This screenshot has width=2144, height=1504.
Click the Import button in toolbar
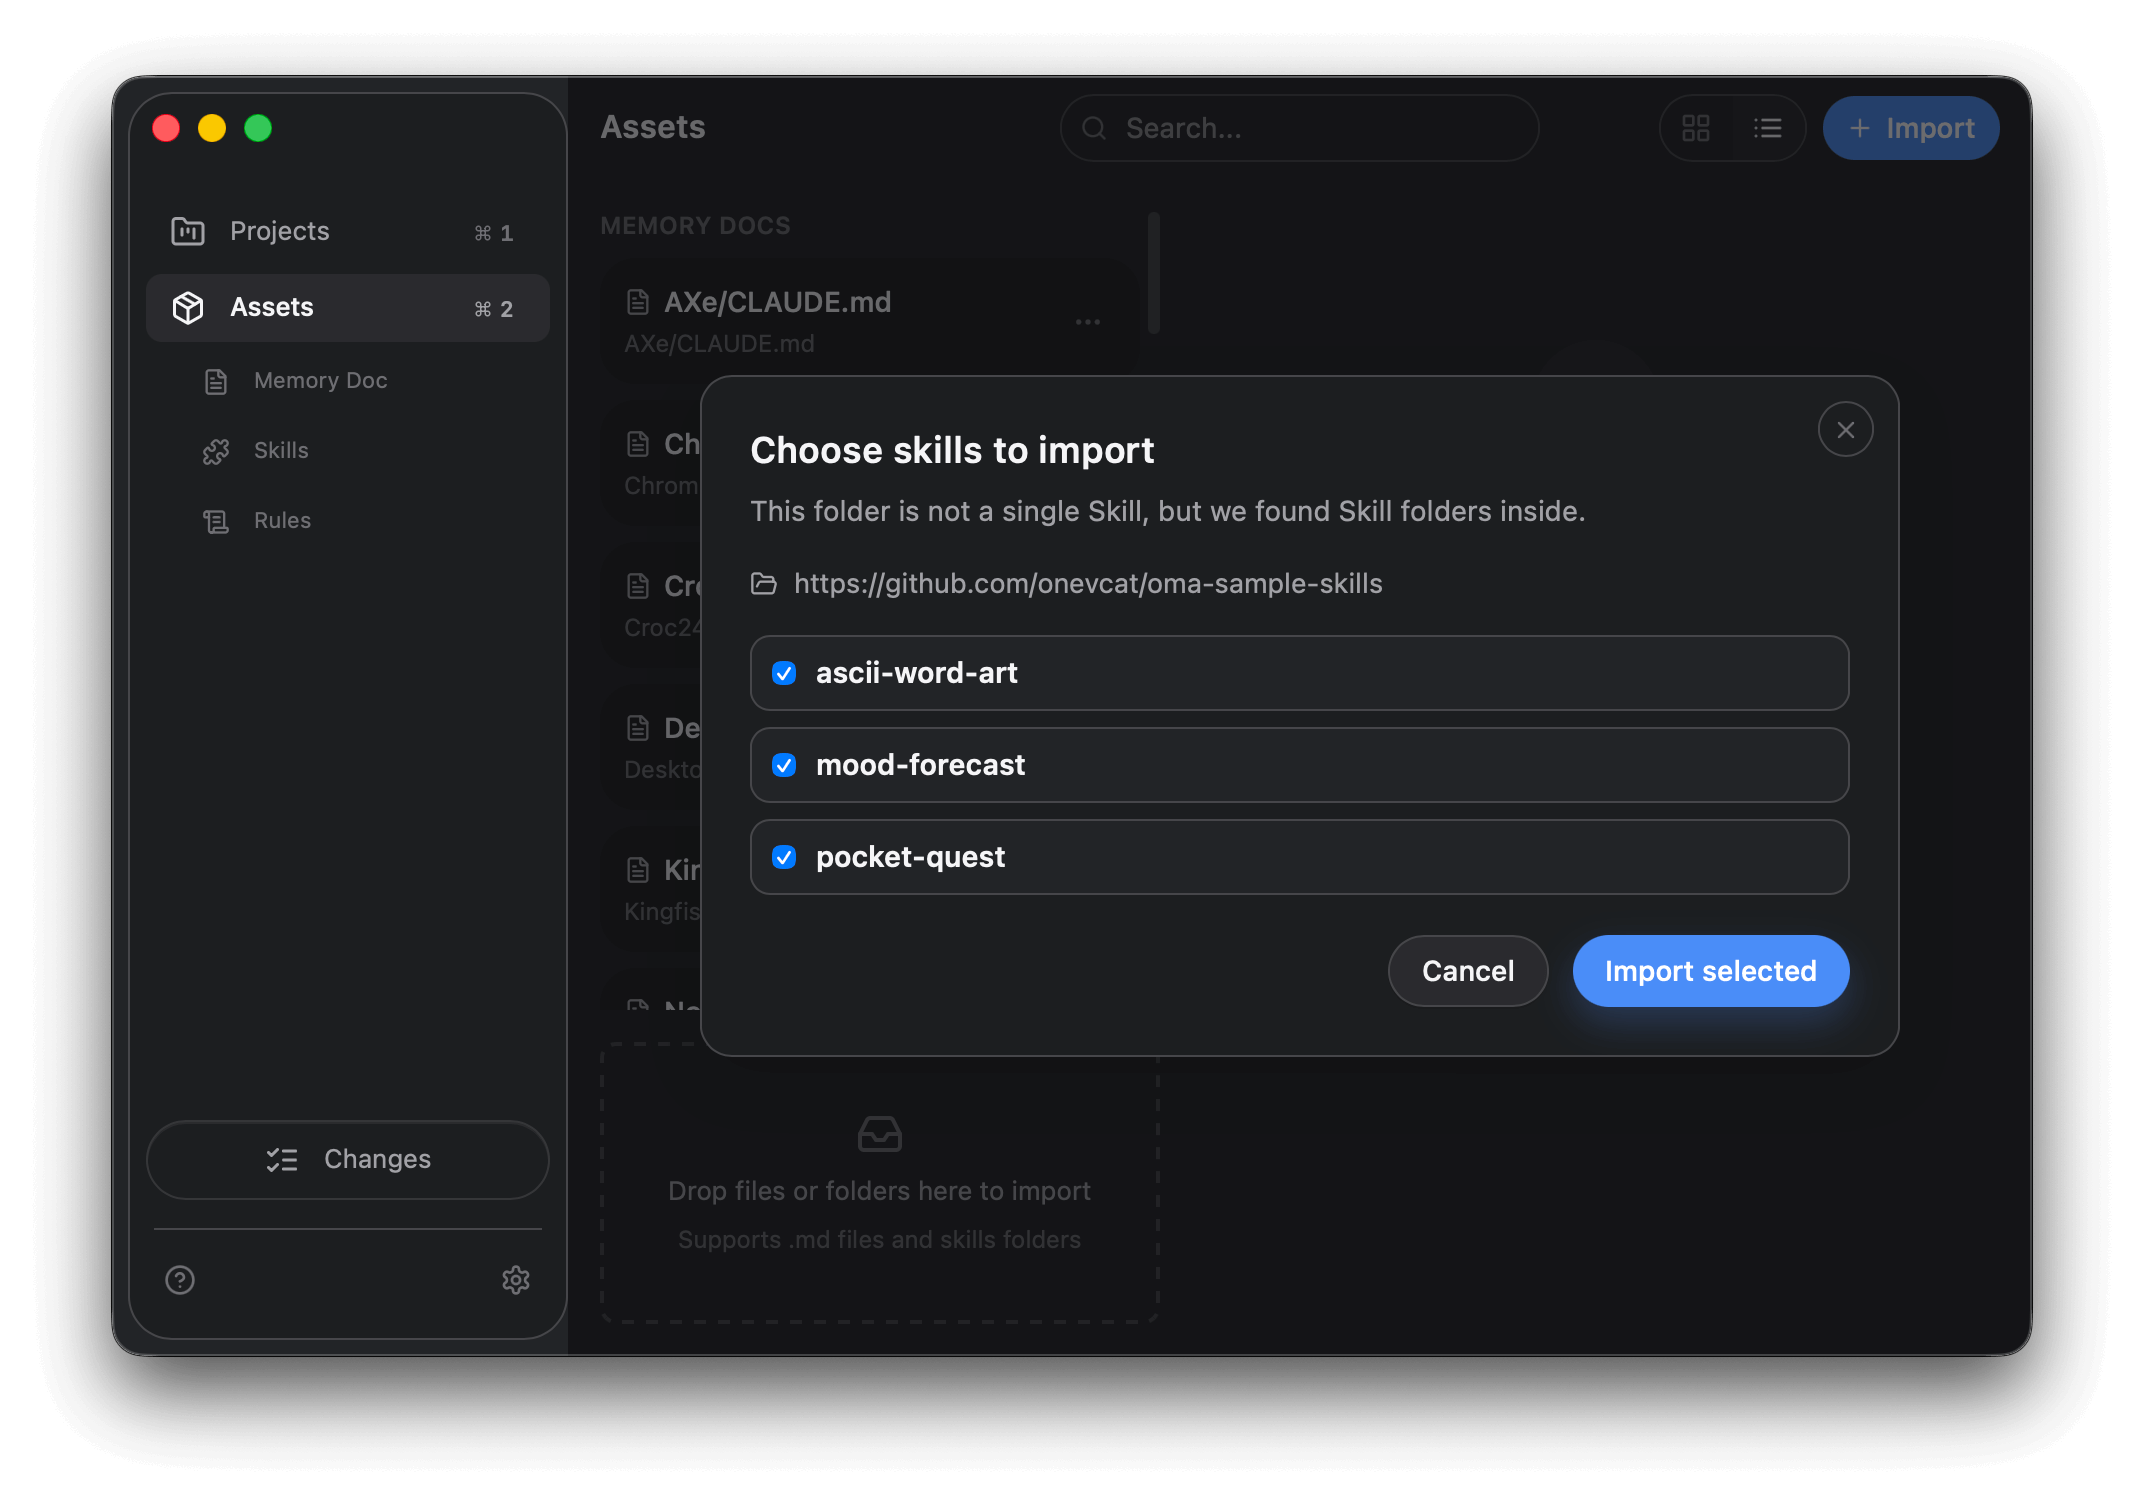[1910, 128]
